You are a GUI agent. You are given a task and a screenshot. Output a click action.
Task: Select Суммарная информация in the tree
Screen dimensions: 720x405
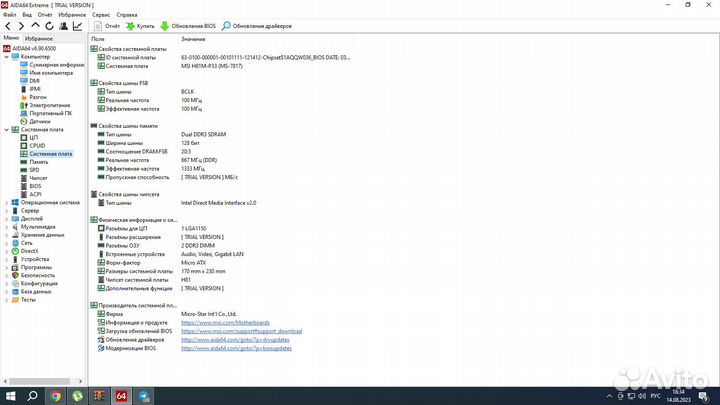pyautogui.click(x=52, y=65)
